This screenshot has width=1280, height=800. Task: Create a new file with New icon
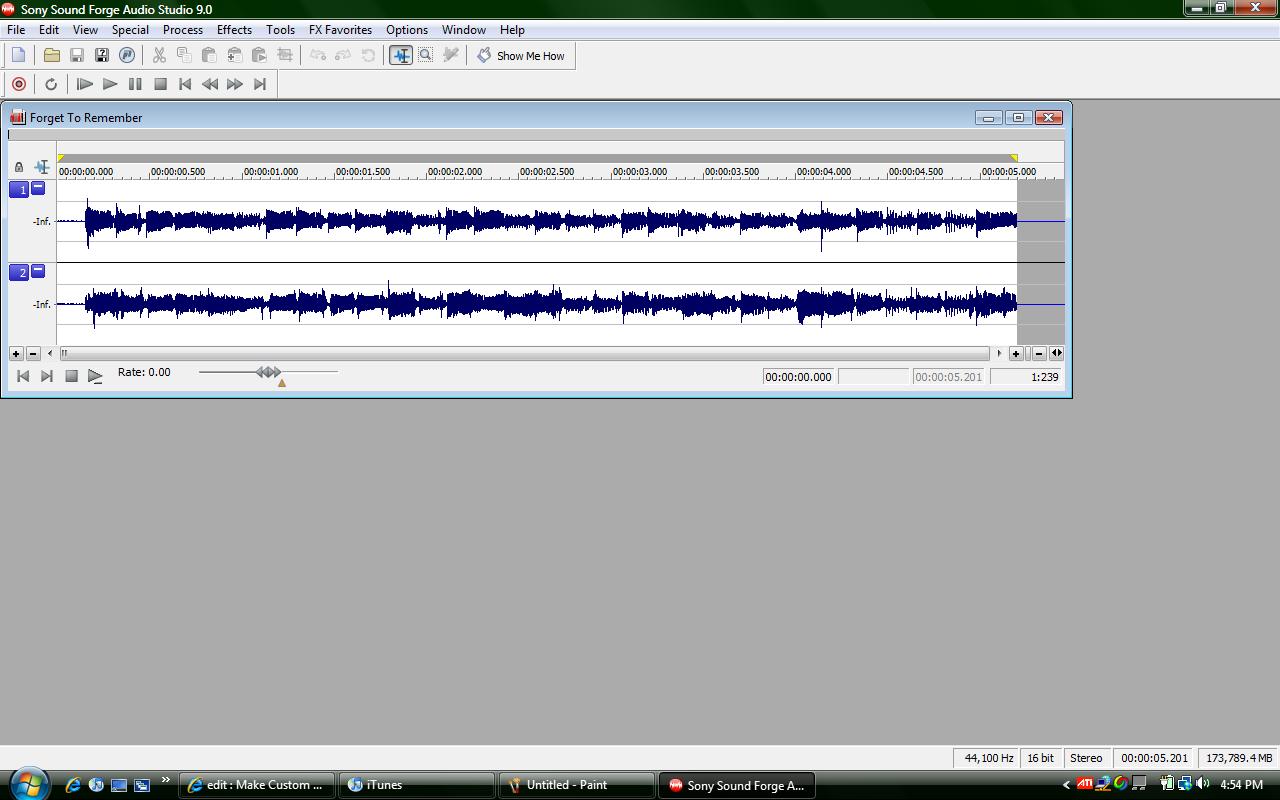[x=18, y=56]
